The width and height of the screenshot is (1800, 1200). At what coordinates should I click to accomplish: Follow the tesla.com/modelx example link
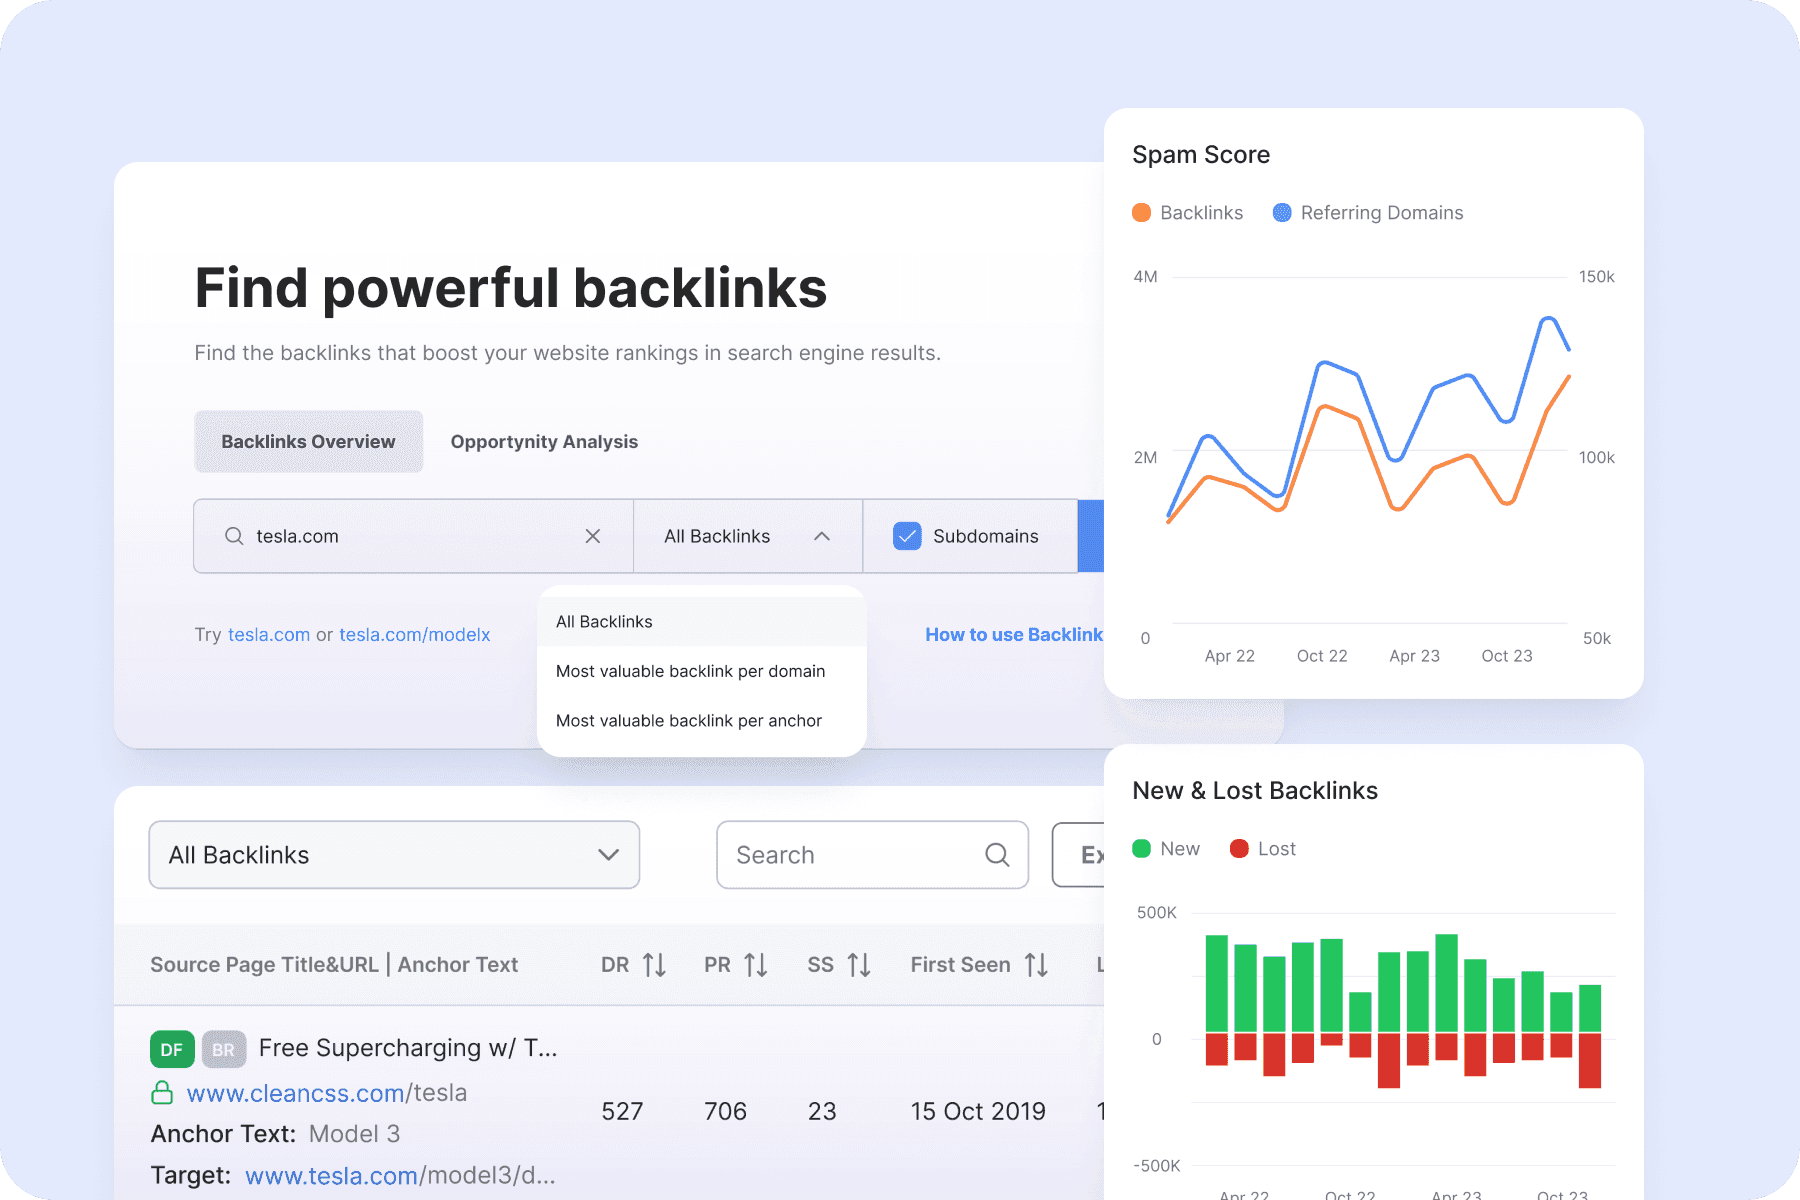[x=414, y=634]
